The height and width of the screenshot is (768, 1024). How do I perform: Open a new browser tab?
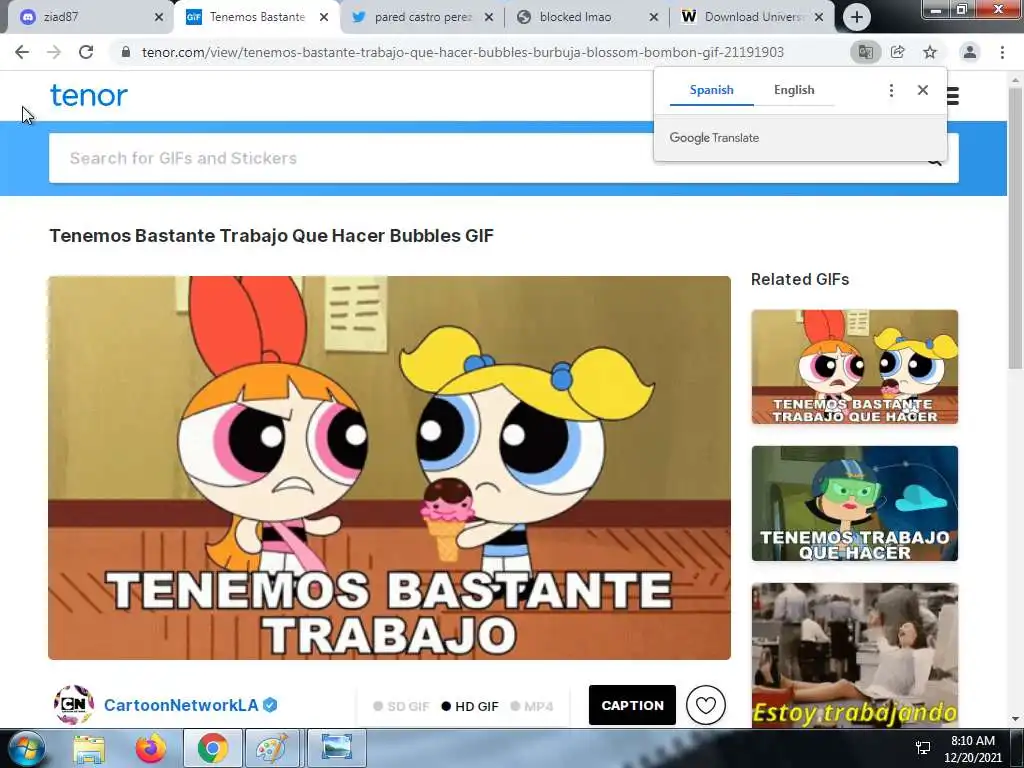pos(857,18)
